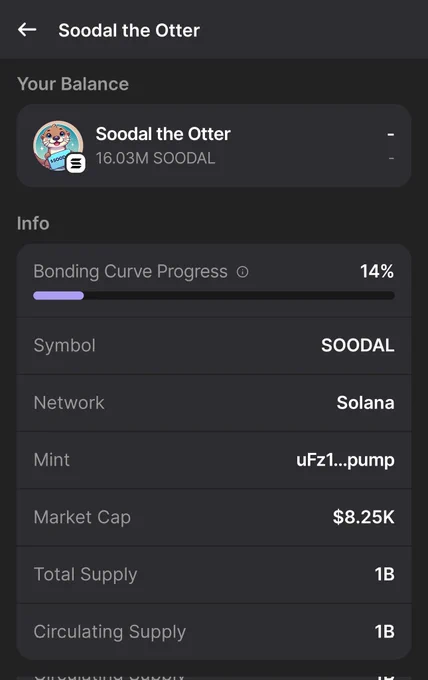Tap the Bonding Curve Progress label
This screenshot has width=428, height=680.
click(130, 271)
